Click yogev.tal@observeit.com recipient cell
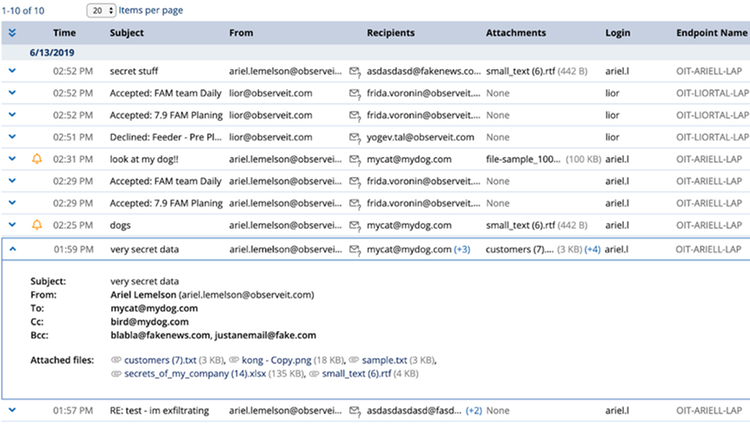The image size is (750, 424). click(x=420, y=137)
